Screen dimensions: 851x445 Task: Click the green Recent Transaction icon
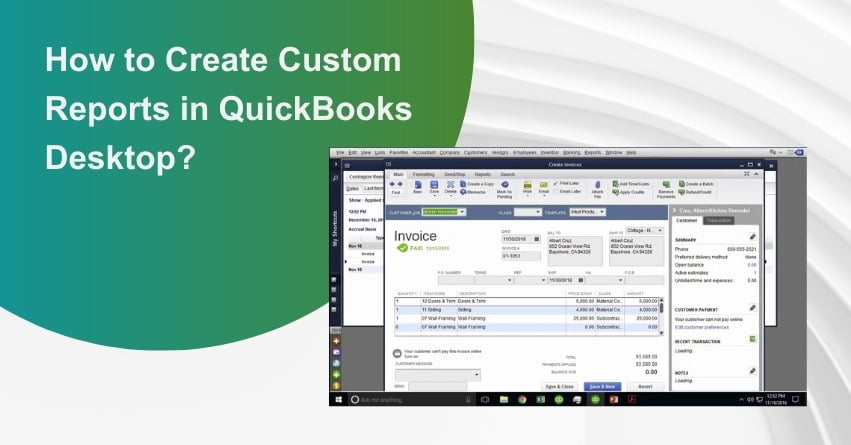[x=752, y=339]
